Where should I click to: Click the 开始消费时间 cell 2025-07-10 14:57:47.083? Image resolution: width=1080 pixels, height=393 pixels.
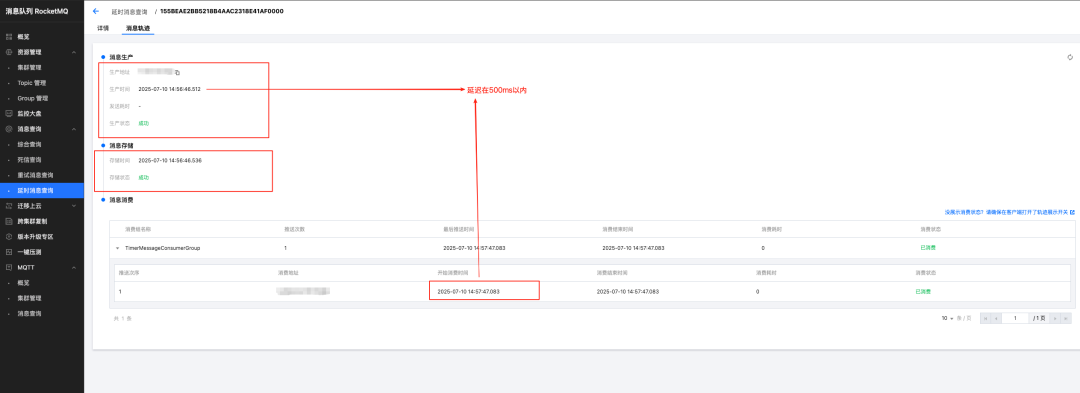(468, 291)
